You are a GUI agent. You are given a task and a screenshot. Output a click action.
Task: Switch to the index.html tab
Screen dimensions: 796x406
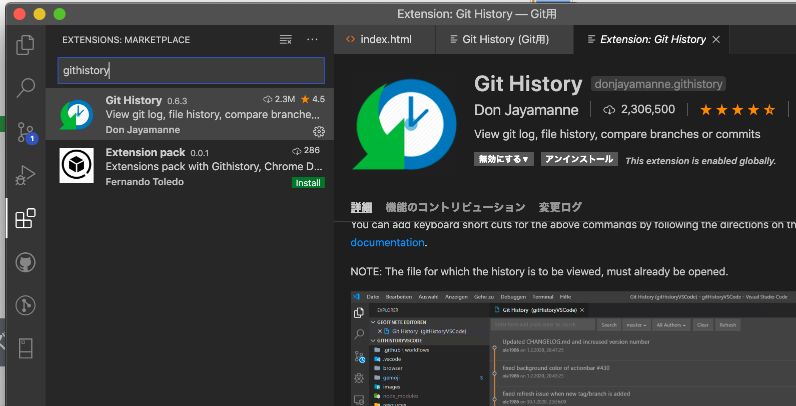(x=384, y=40)
